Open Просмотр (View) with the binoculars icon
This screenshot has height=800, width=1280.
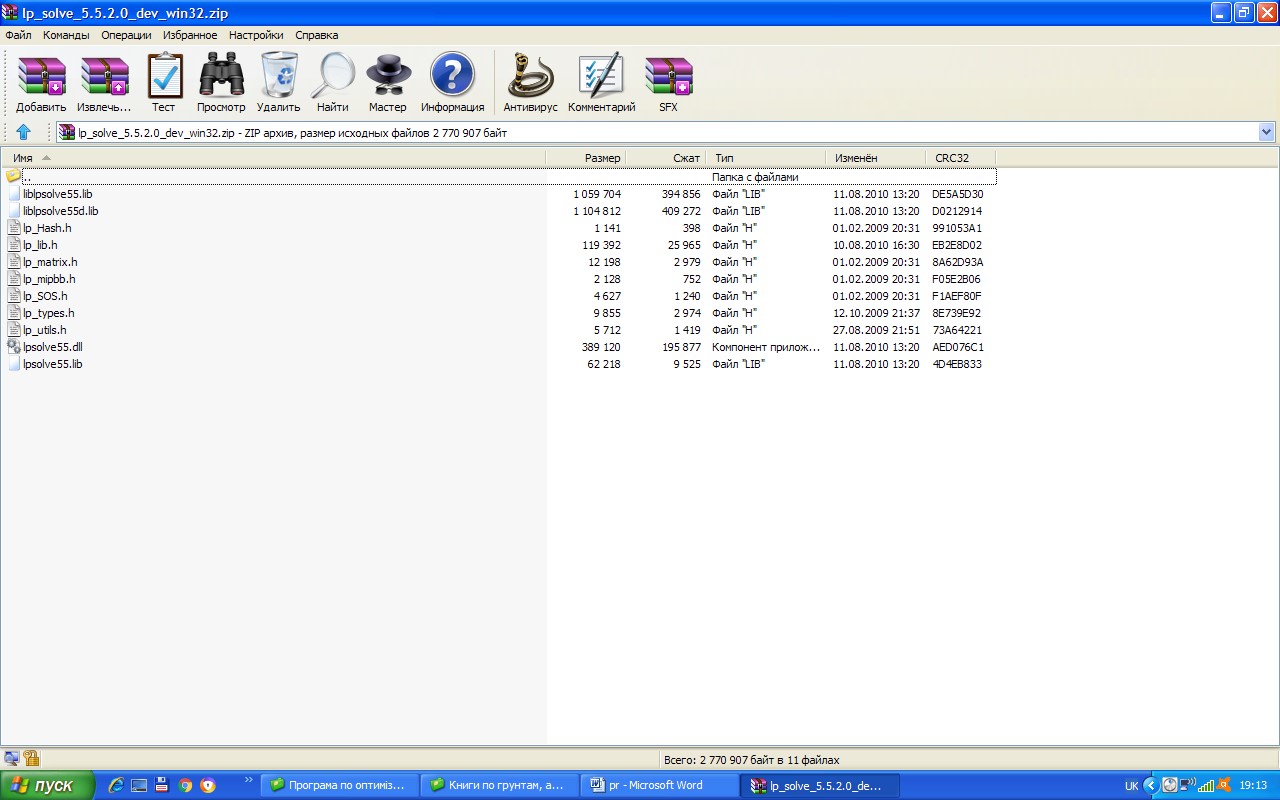(x=221, y=83)
